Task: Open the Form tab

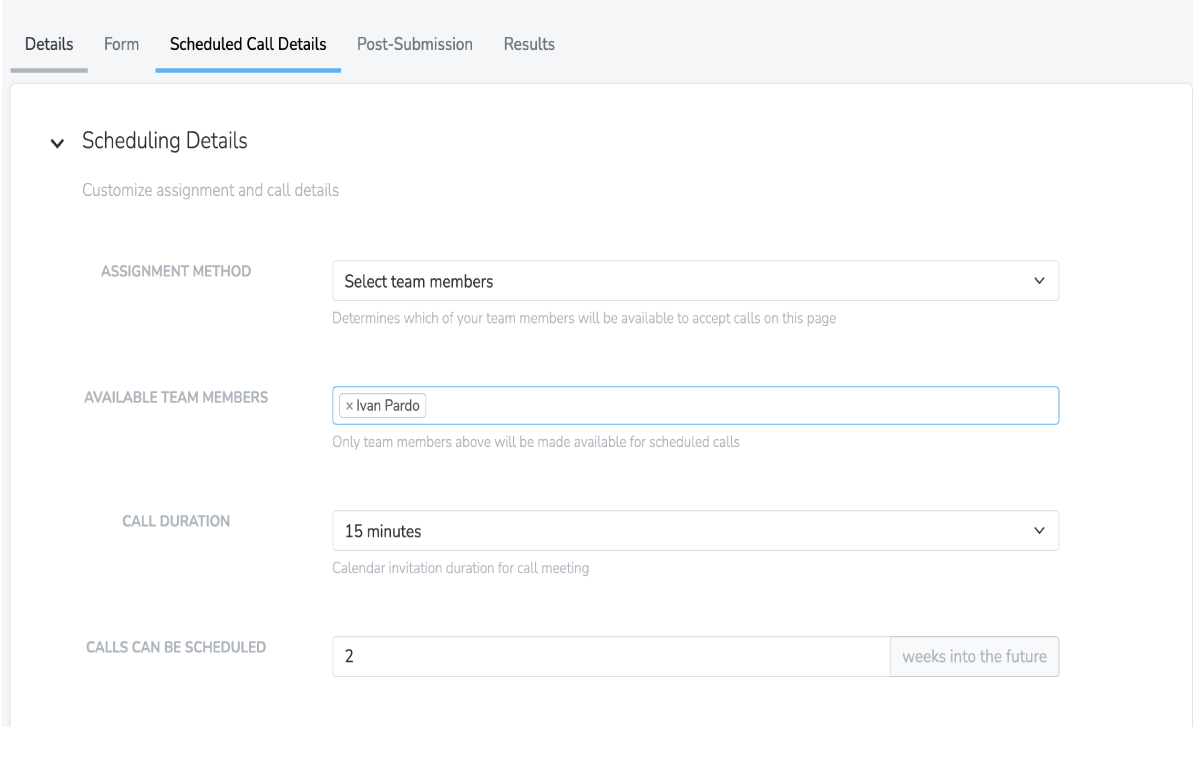Action: pos(121,44)
